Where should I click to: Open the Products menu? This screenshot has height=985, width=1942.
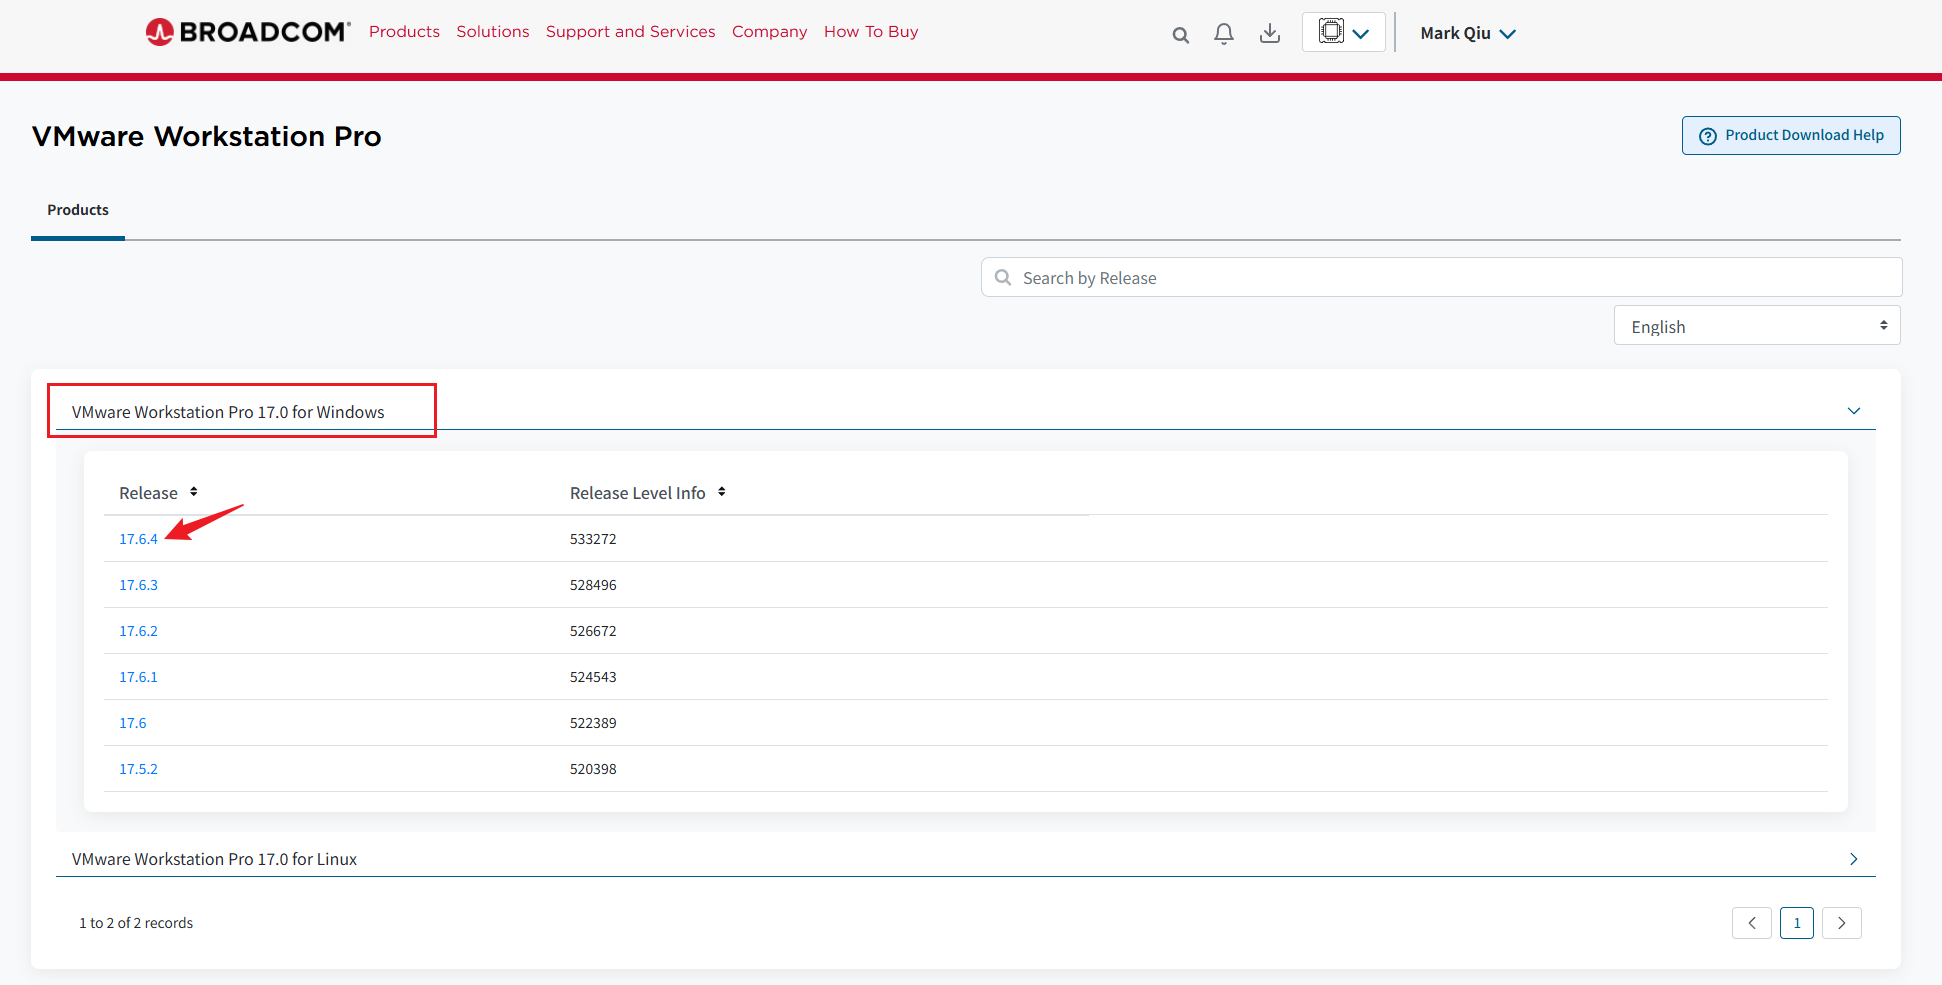(x=404, y=32)
